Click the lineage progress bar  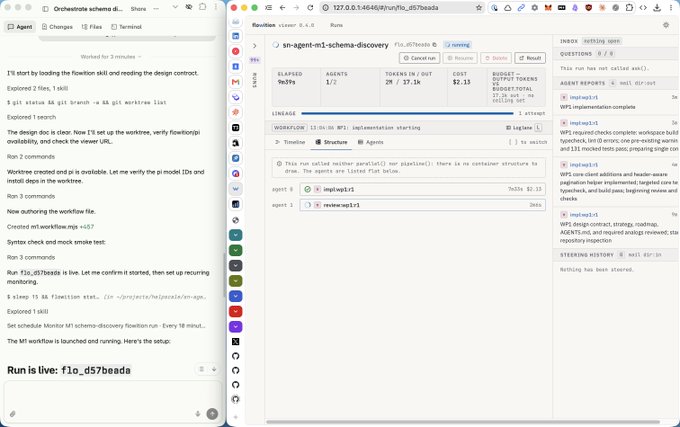(407, 114)
